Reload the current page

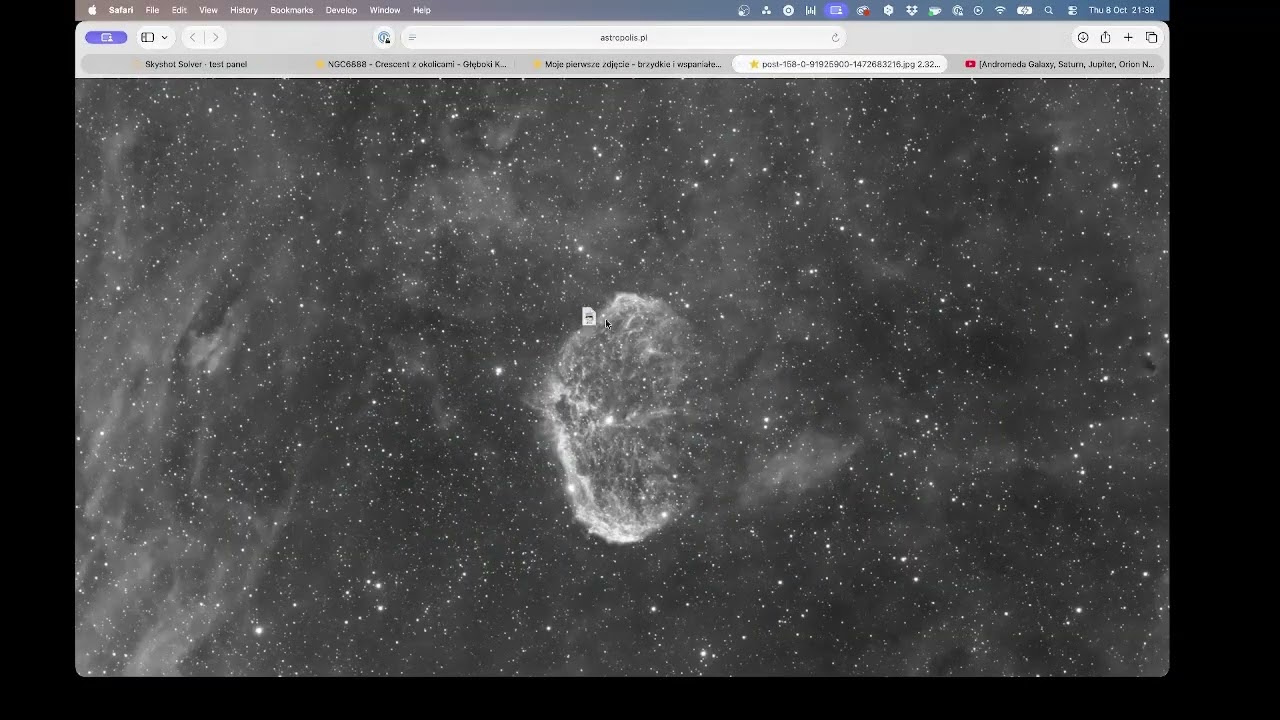(x=835, y=37)
